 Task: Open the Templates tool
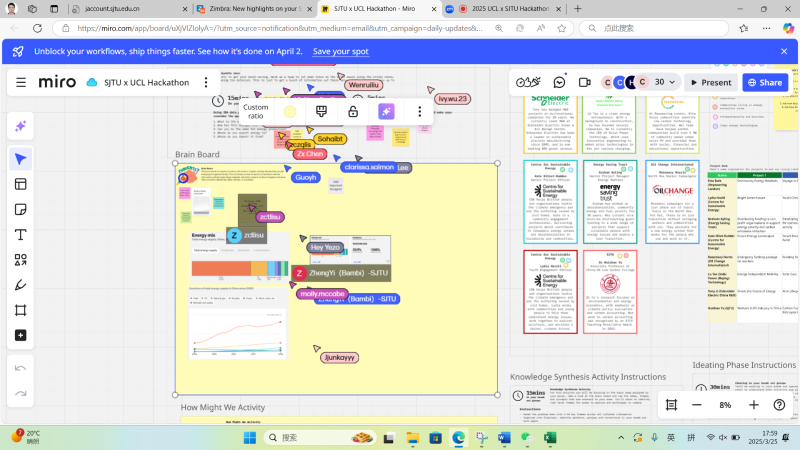[x=20, y=184]
